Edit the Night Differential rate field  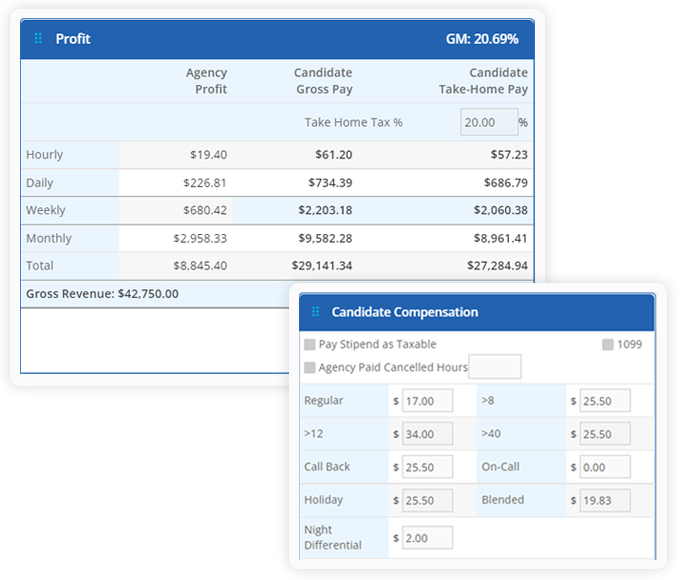pos(428,538)
